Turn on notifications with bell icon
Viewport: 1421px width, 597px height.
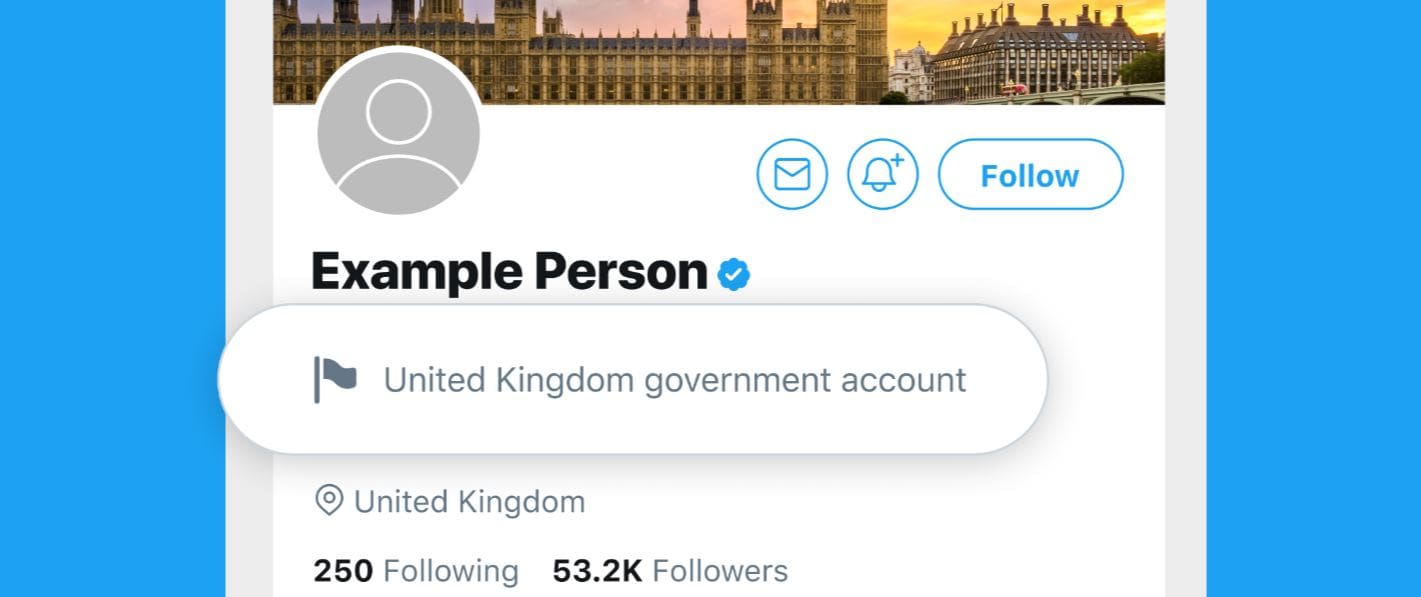pyautogui.click(x=882, y=175)
